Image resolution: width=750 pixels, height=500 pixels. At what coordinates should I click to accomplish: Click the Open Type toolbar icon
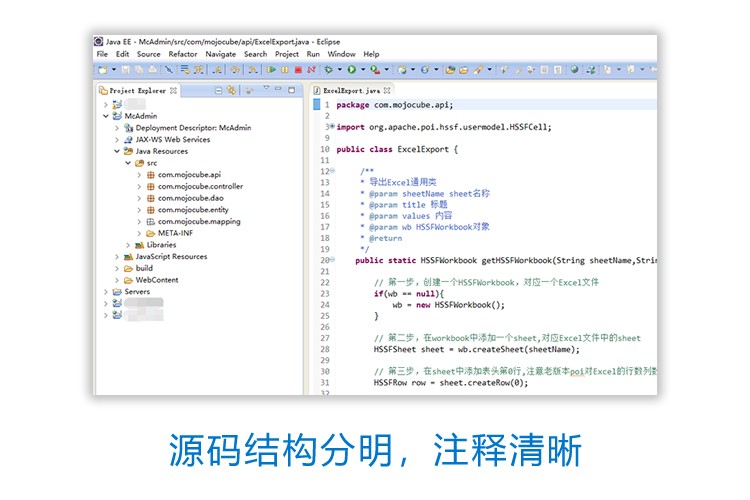[450, 70]
